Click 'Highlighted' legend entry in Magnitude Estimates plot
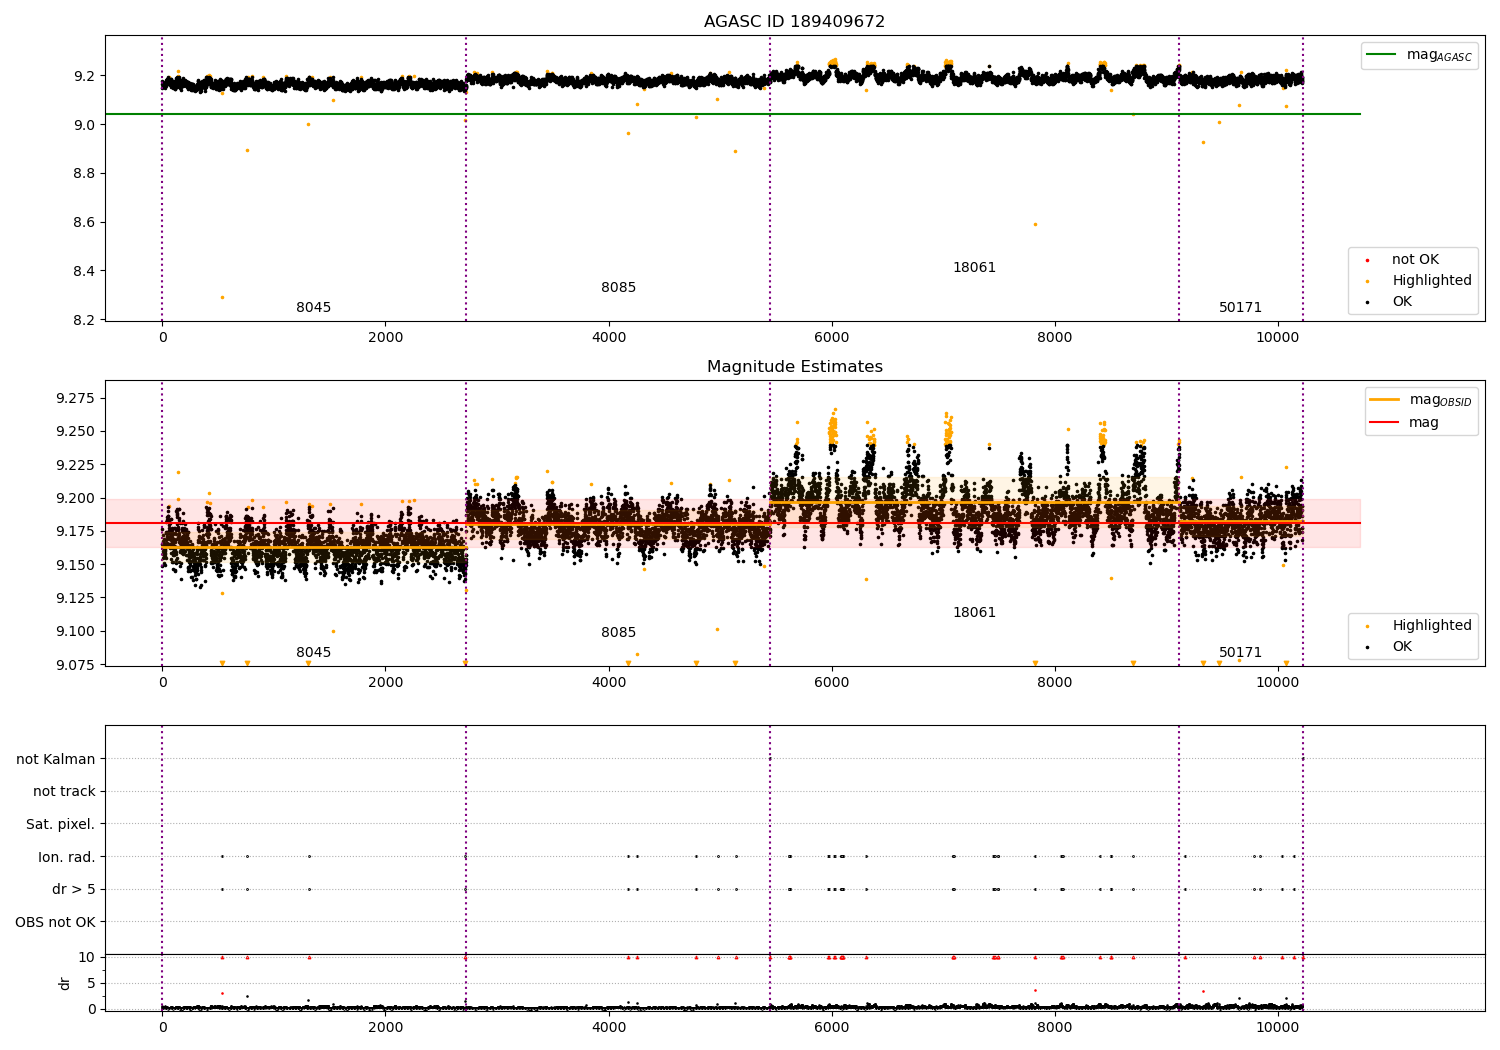 click(1420, 625)
